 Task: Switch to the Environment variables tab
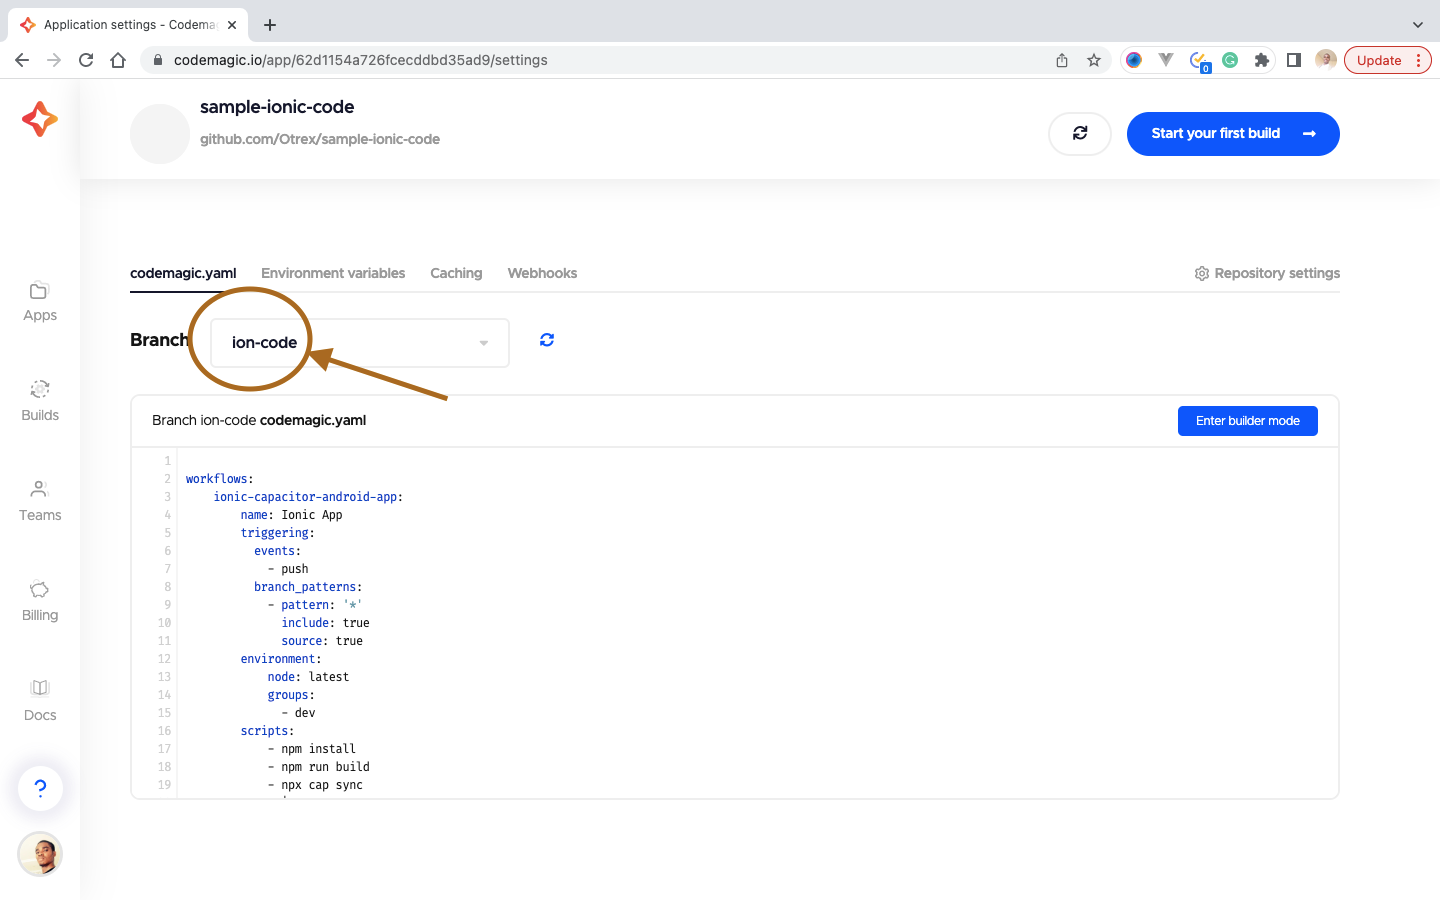[x=333, y=273]
